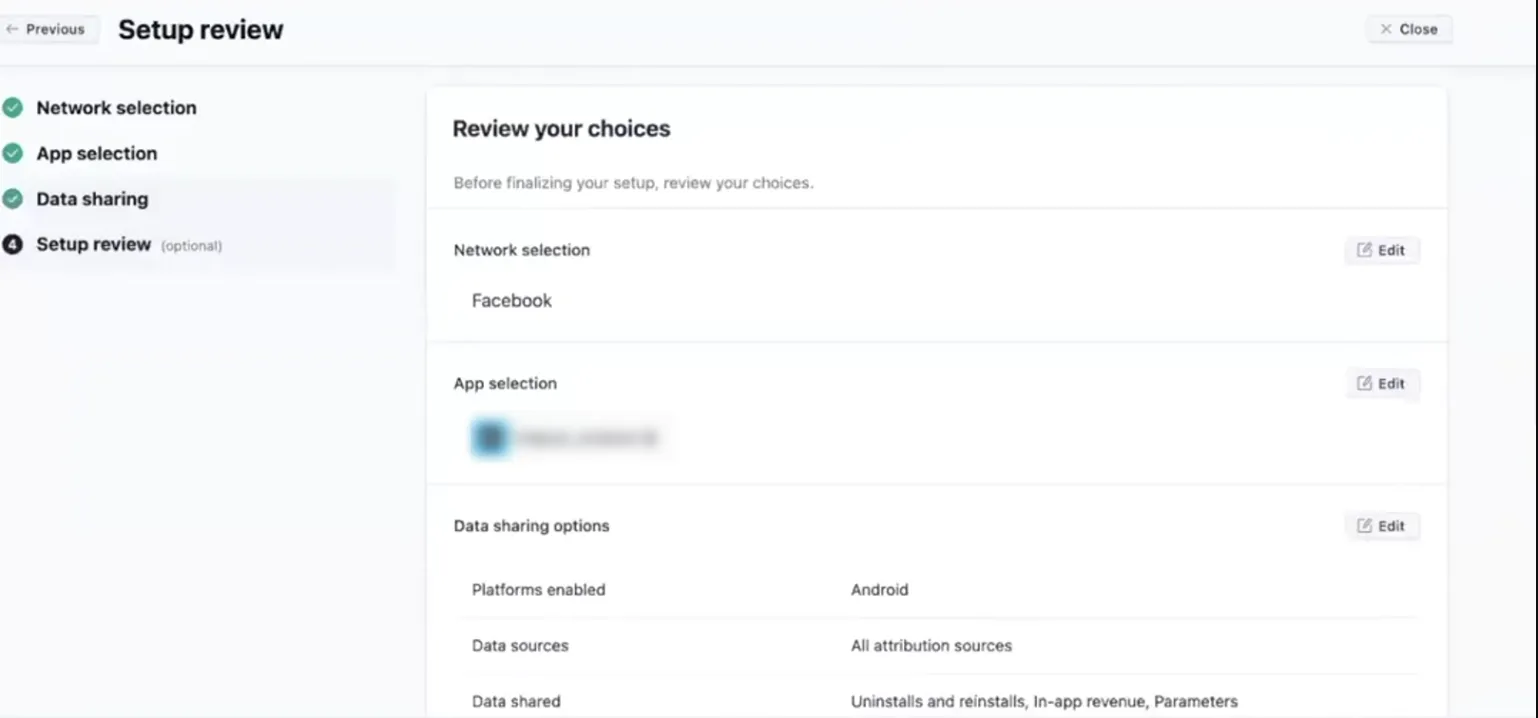Image resolution: width=1538 pixels, height=718 pixels.
Task: Click the pencil icon beside Network selection Edit
Action: click(1364, 250)
